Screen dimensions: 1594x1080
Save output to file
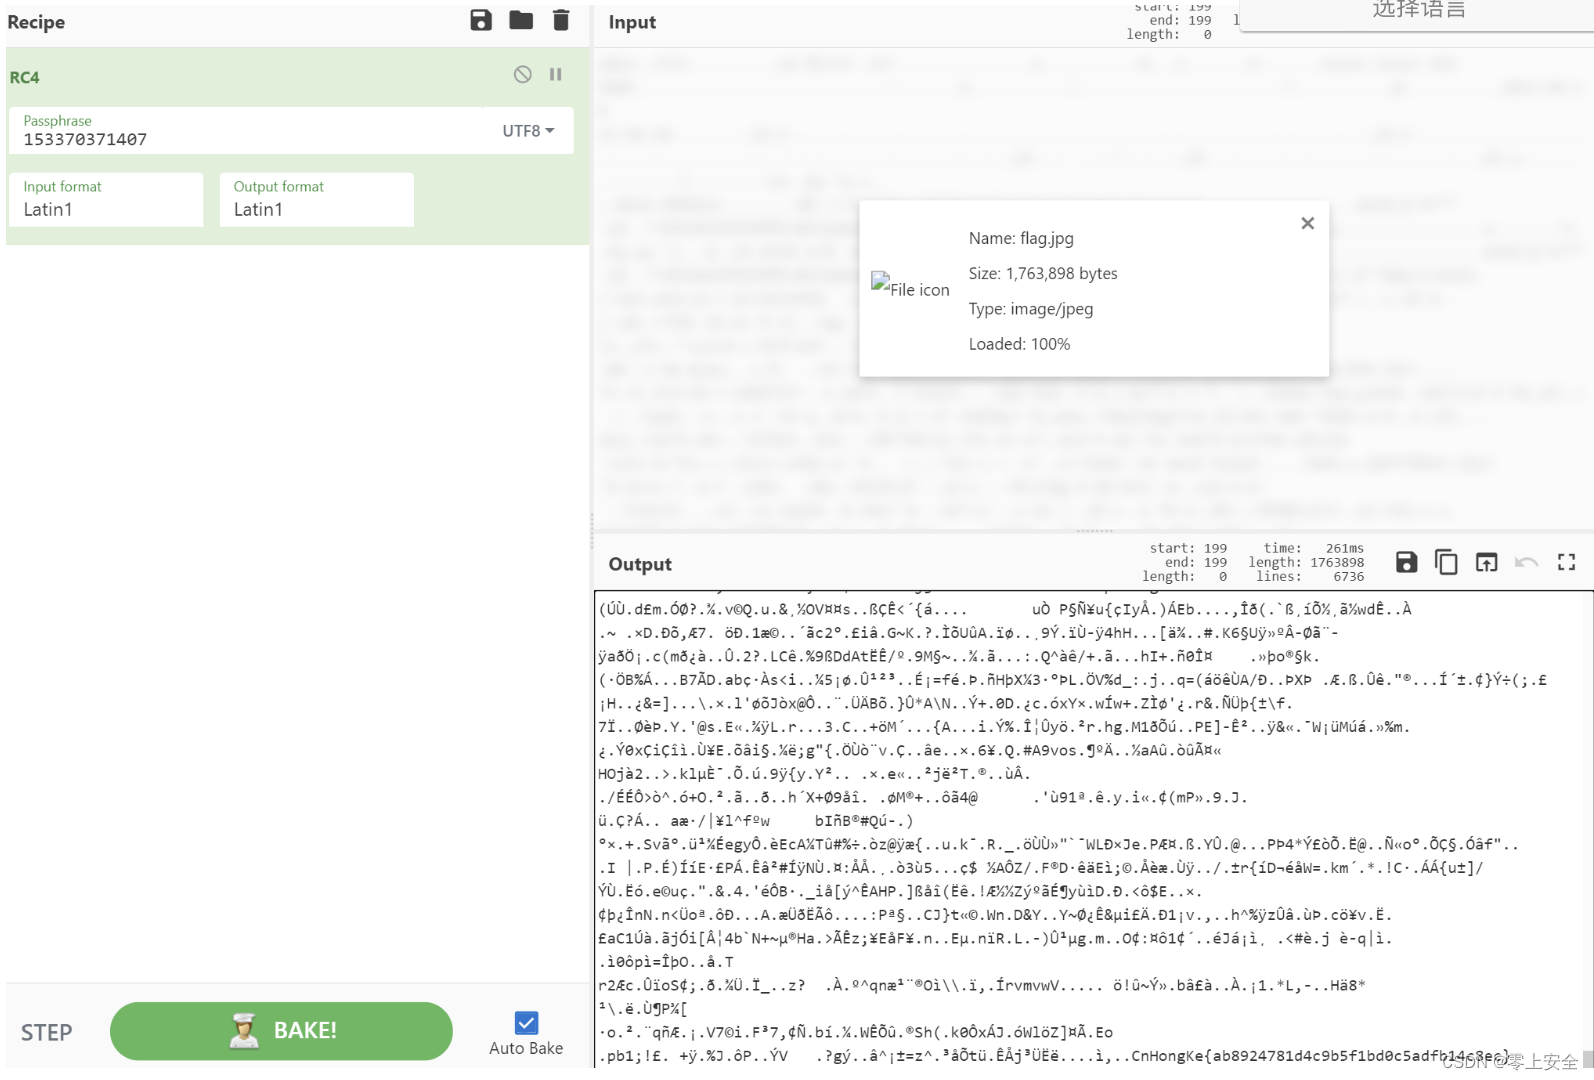1406,563
